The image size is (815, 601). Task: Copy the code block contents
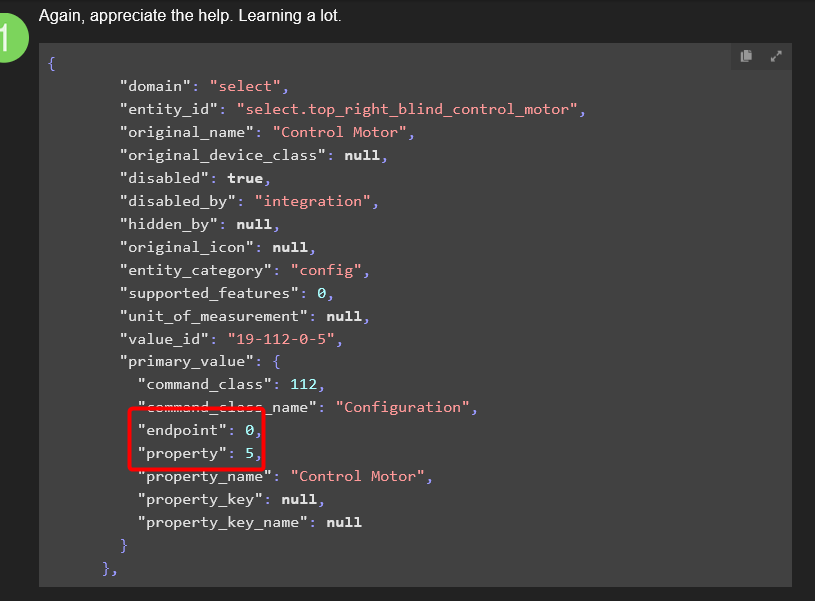746,56
